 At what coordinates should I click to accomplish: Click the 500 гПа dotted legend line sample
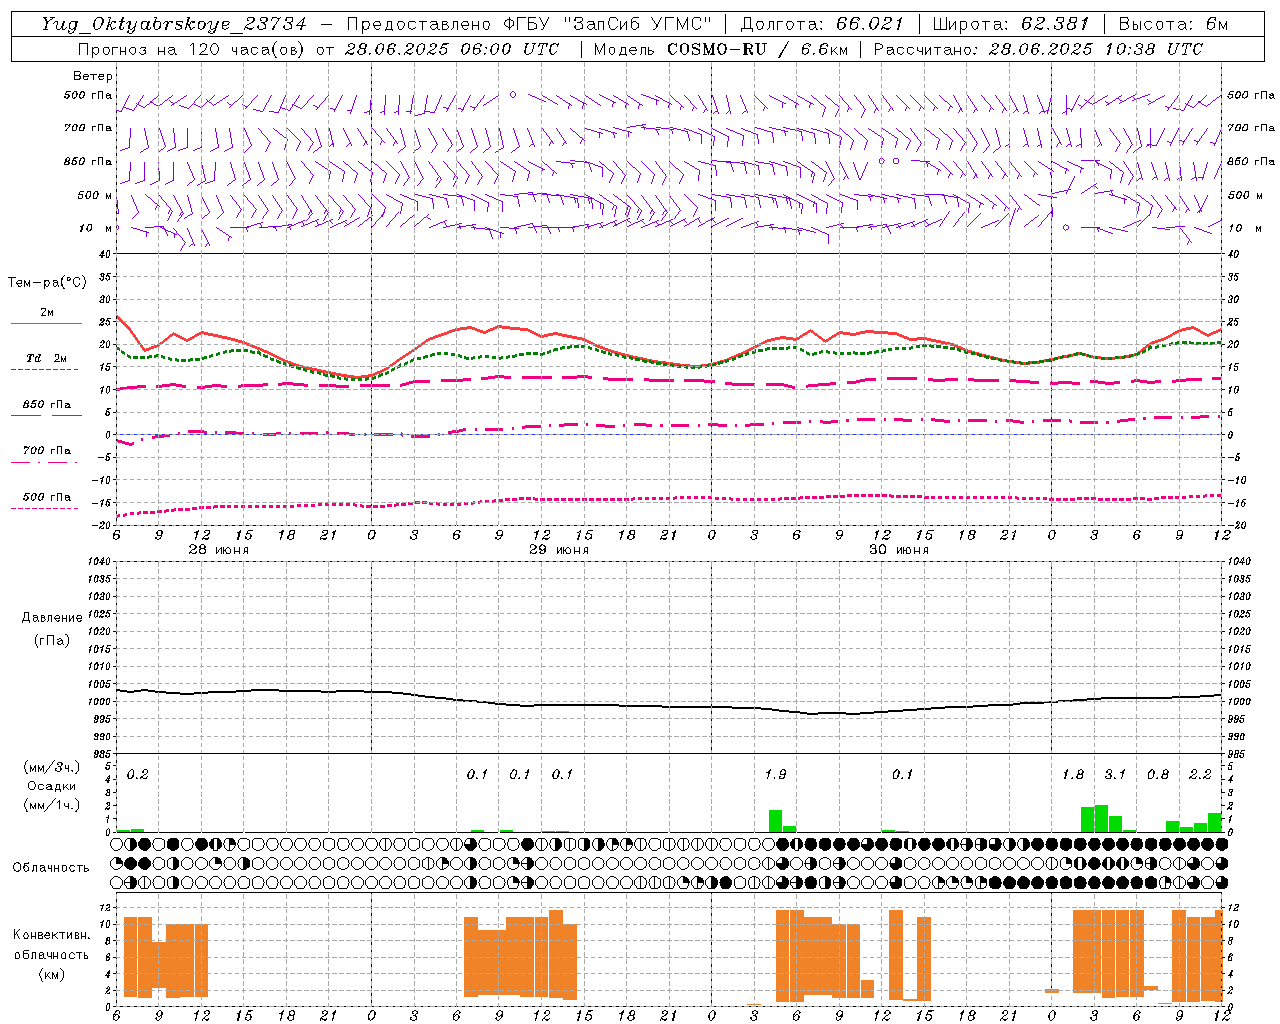(46, 508)
